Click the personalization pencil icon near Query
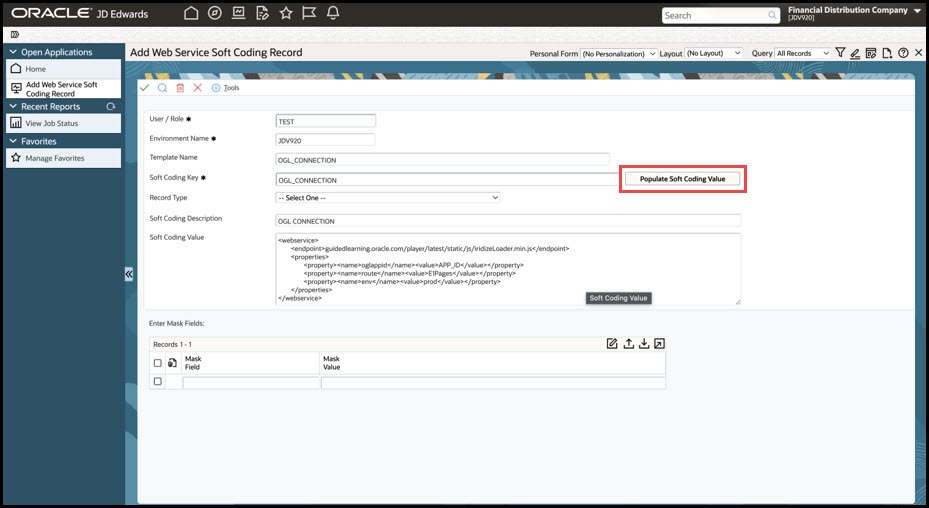The image size is (929, 508). click(855, 53)
